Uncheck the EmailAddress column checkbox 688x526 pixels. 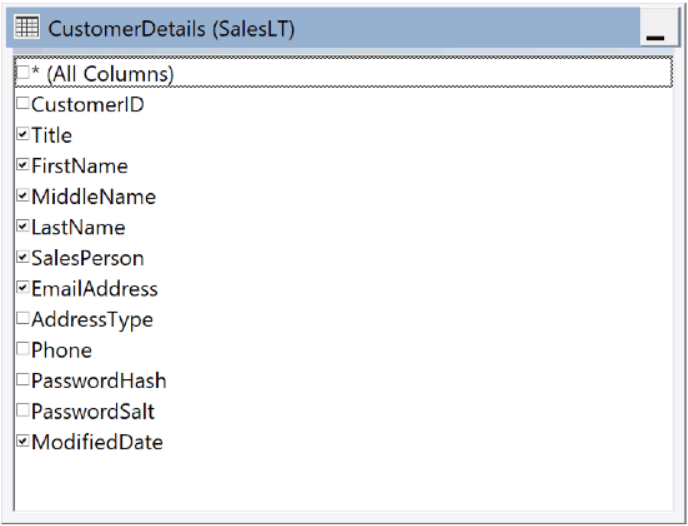pyautogui.click(x=23, y=287)
